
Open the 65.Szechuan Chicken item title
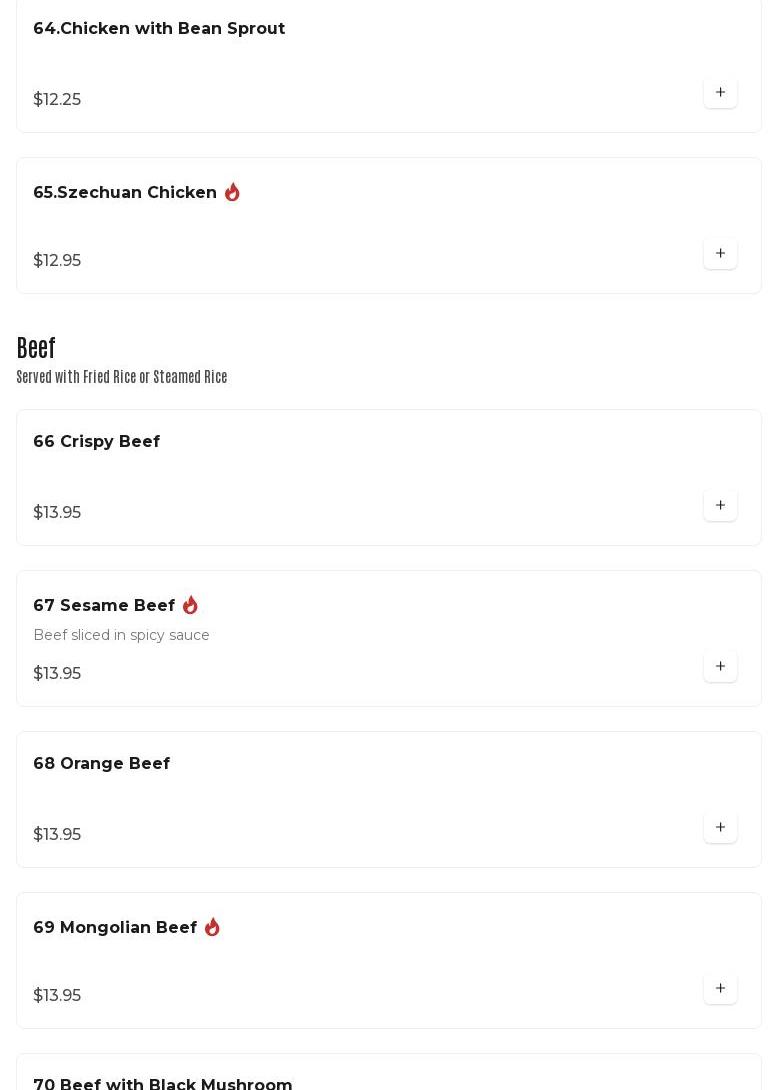click(x=125, y=192)
